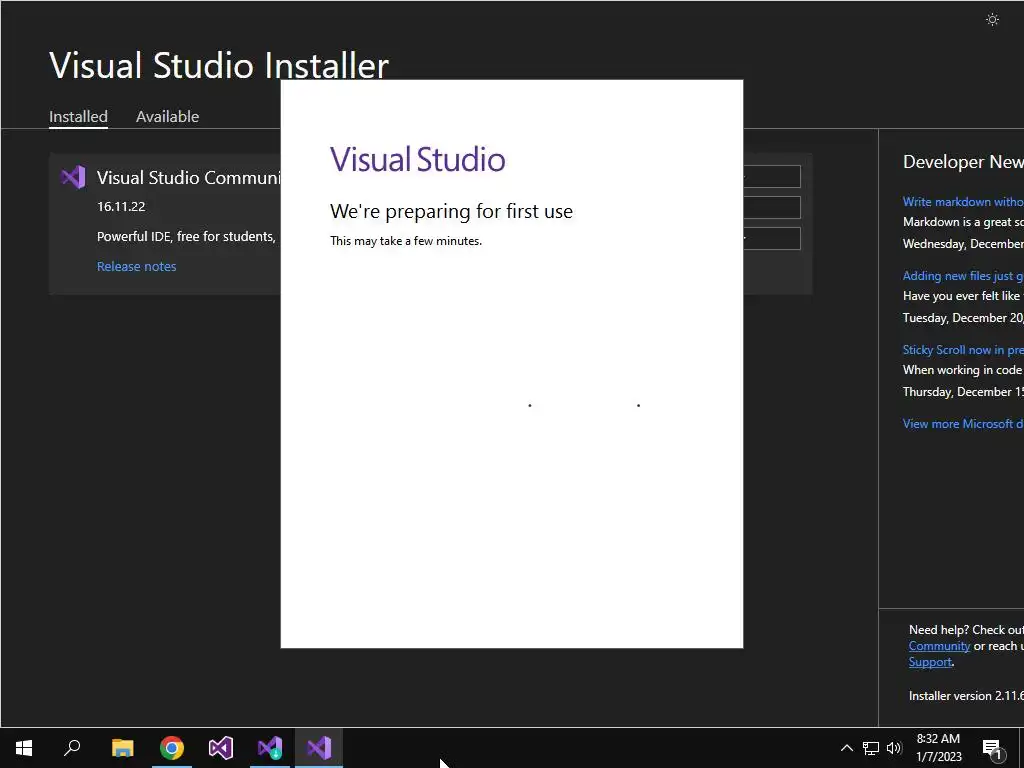Click the 'Powerful IDE, free for students' description
1024x768 pixels.
(187, 236)
